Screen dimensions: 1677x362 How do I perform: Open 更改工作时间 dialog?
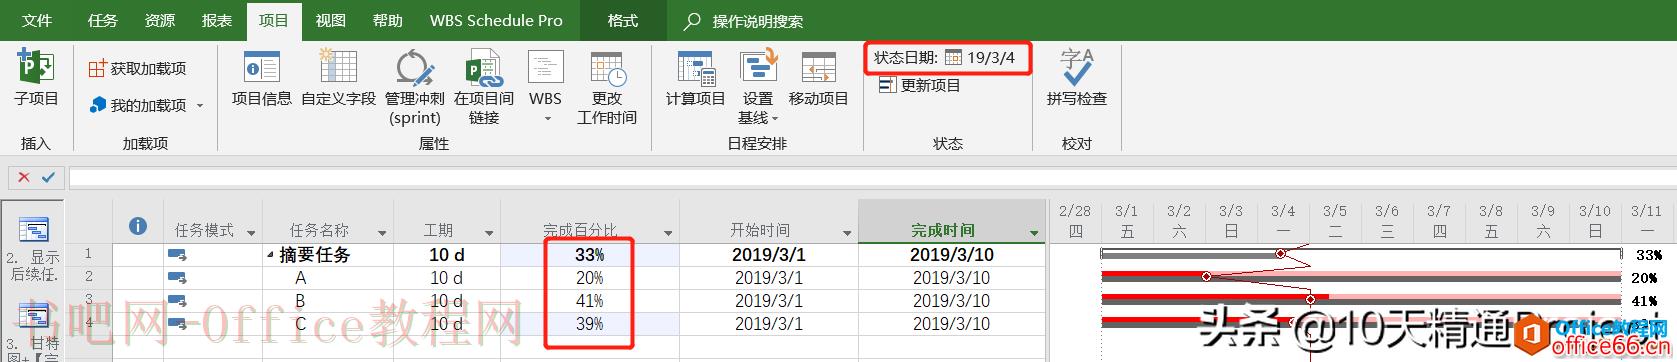click(x=607, y=88)
